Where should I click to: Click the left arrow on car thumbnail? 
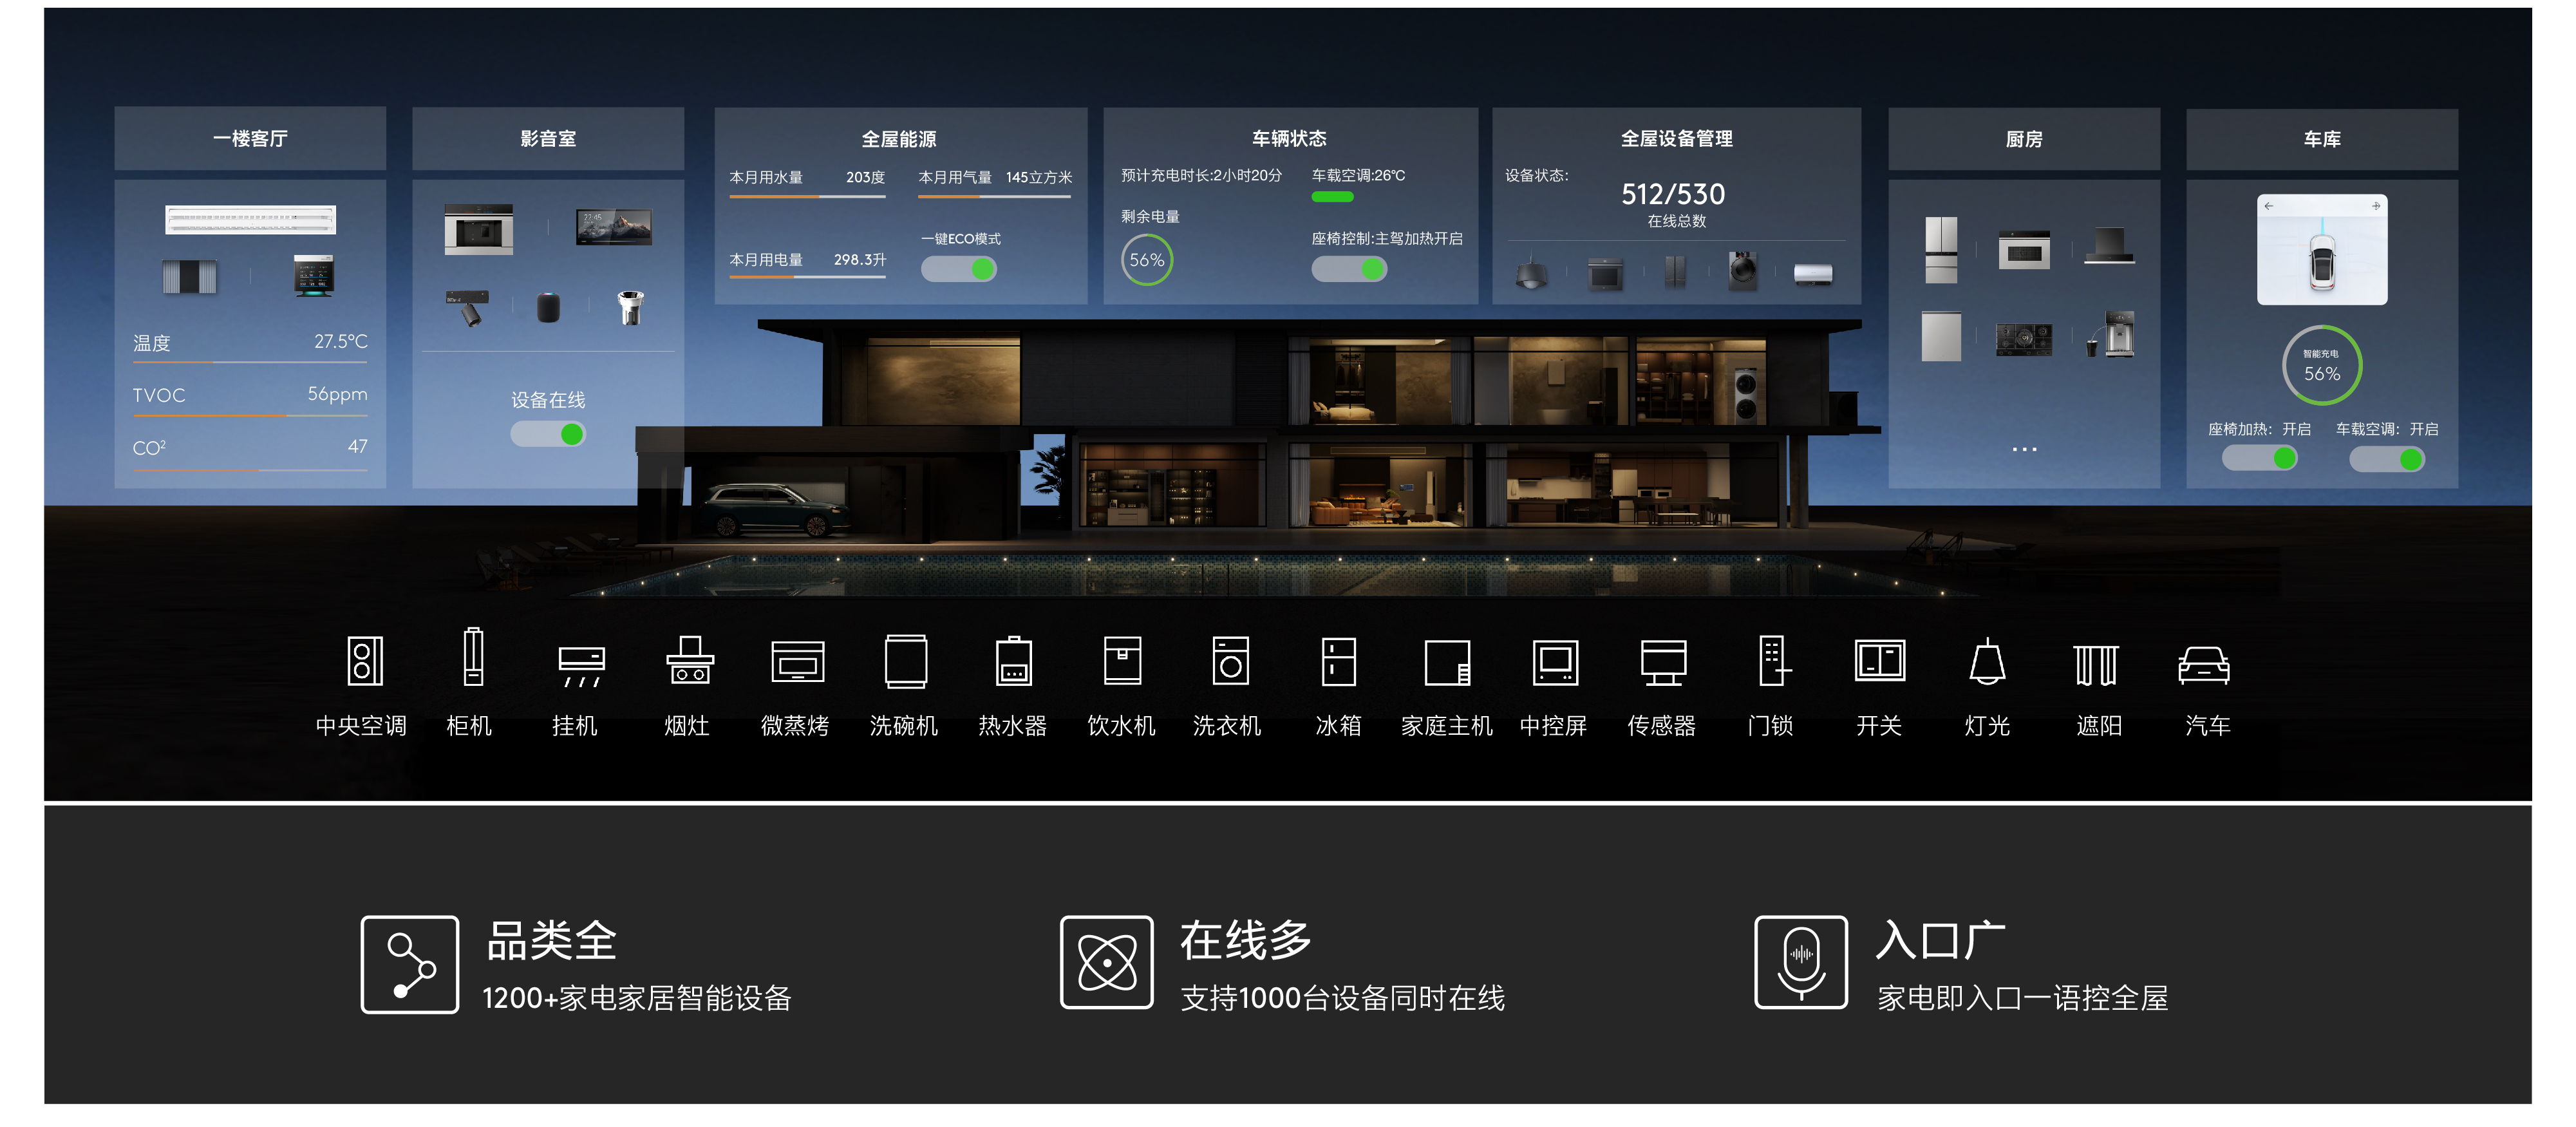coord(2268,206)
